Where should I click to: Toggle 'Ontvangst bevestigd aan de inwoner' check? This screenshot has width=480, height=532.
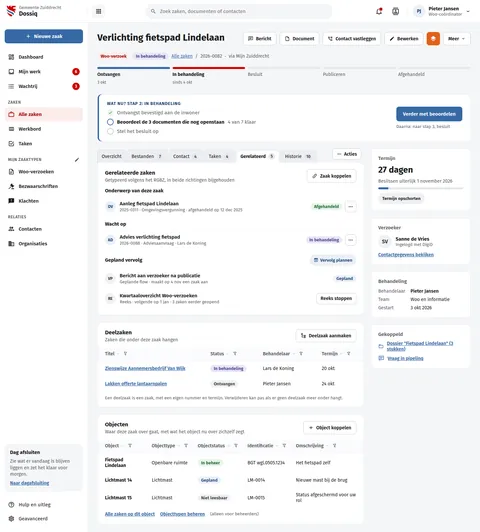tap(110, 113)
